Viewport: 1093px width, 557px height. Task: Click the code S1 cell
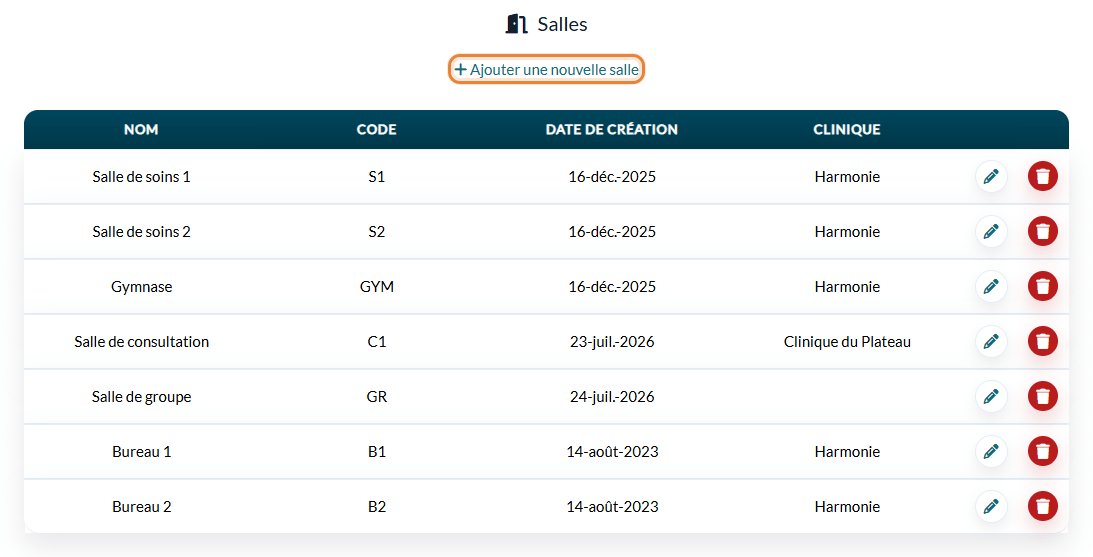376,177
